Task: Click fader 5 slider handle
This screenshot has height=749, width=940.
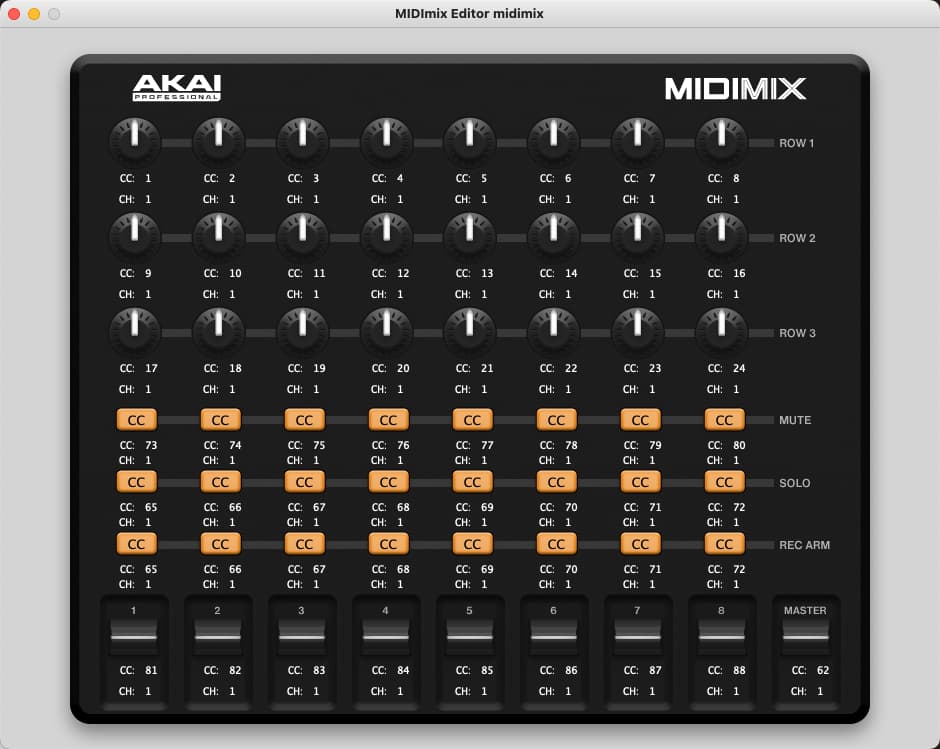Action: 469,637
